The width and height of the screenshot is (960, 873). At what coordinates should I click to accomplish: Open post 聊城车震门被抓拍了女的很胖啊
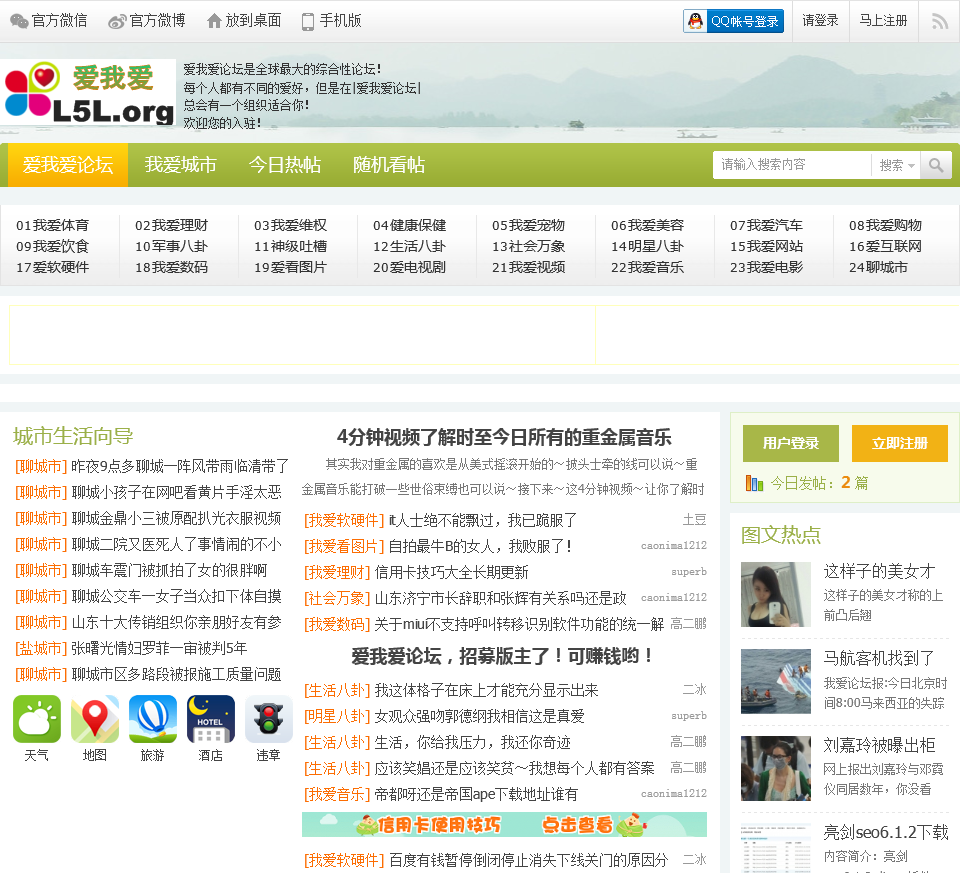[x=170, y=571]
